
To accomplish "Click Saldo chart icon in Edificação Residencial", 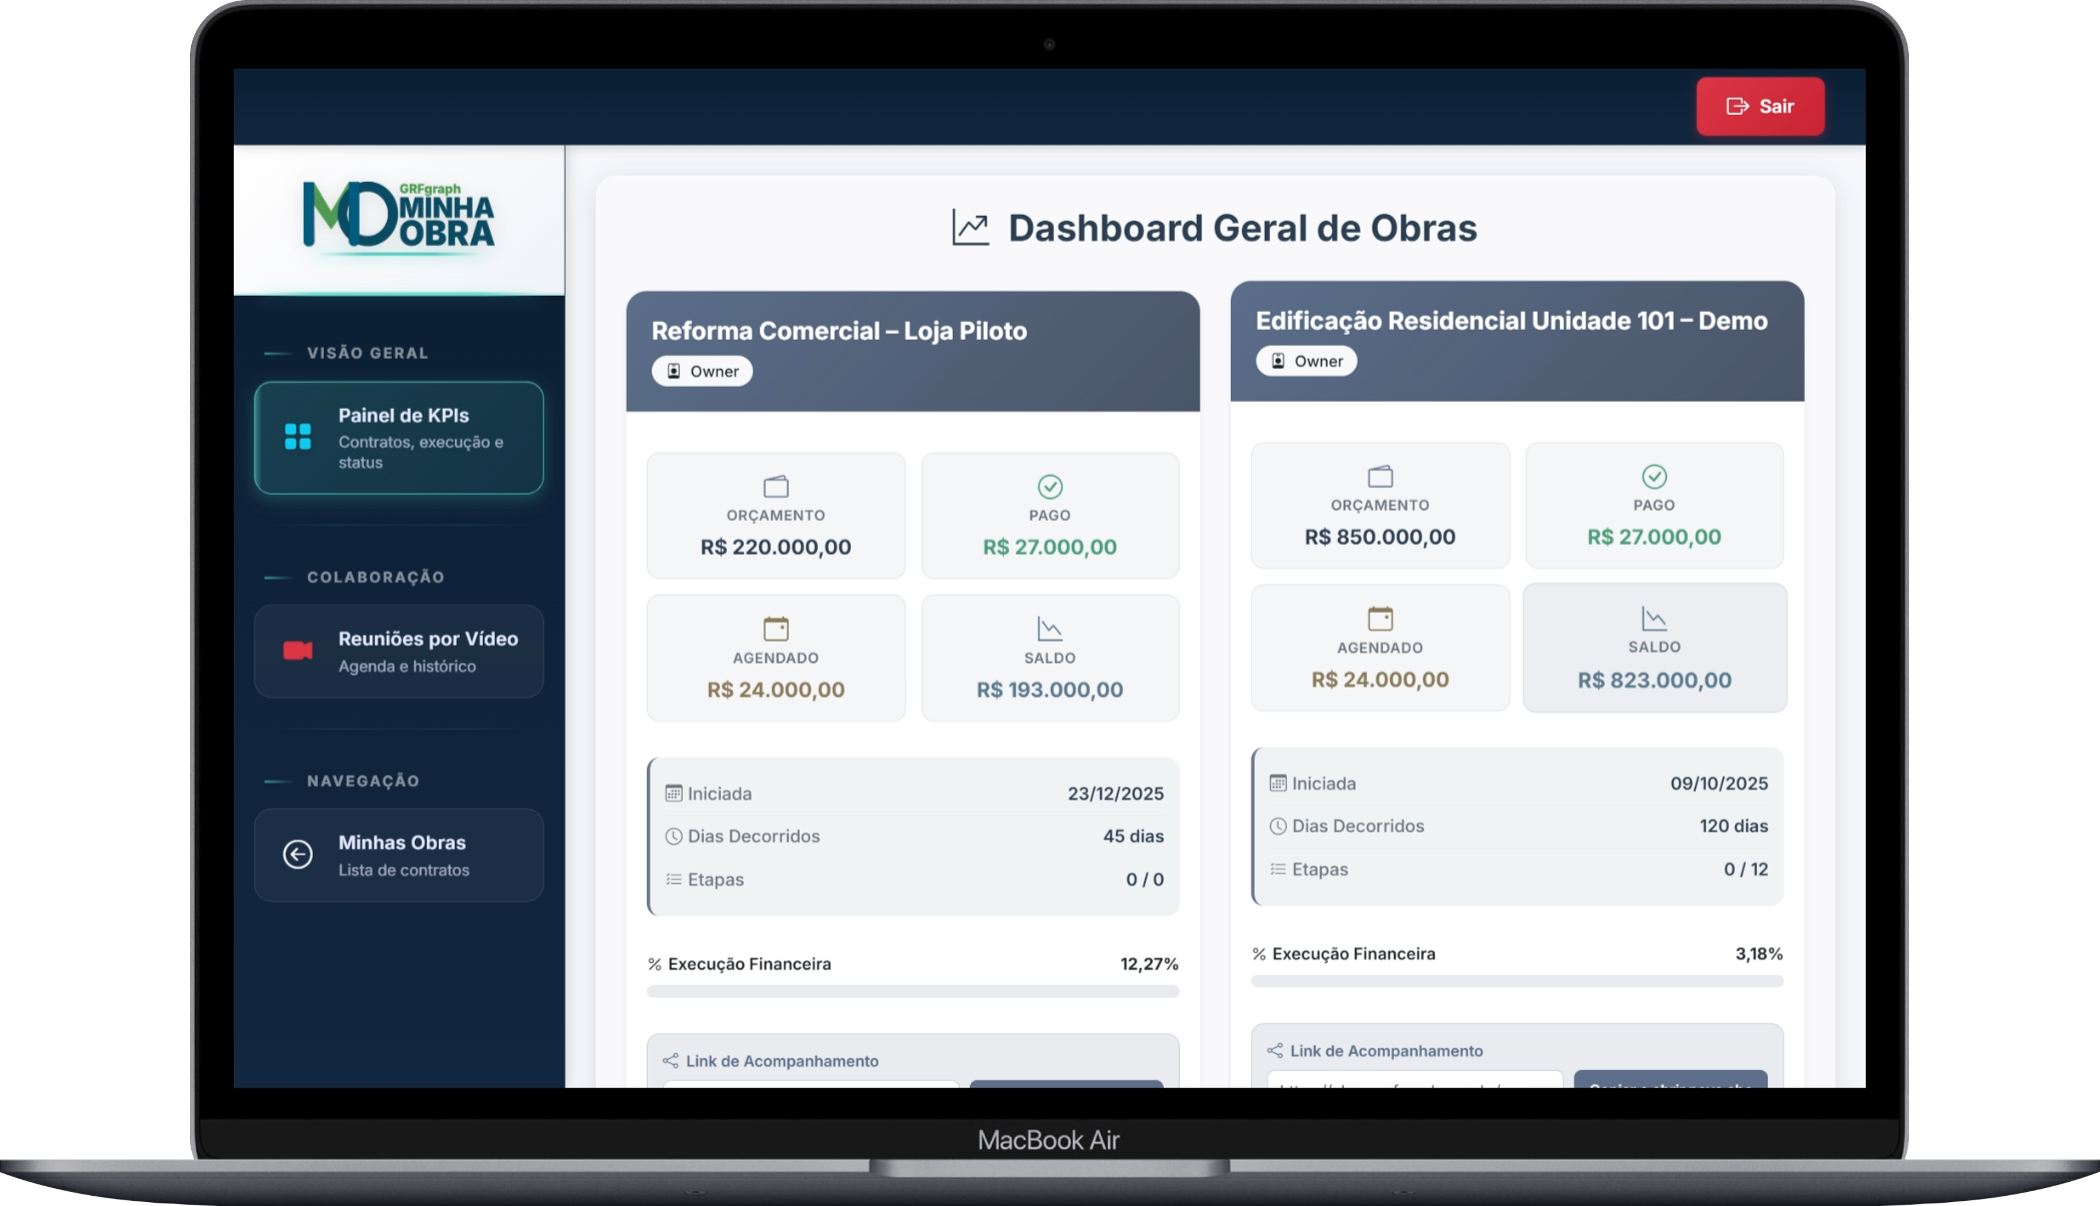I will (1654, 619).
